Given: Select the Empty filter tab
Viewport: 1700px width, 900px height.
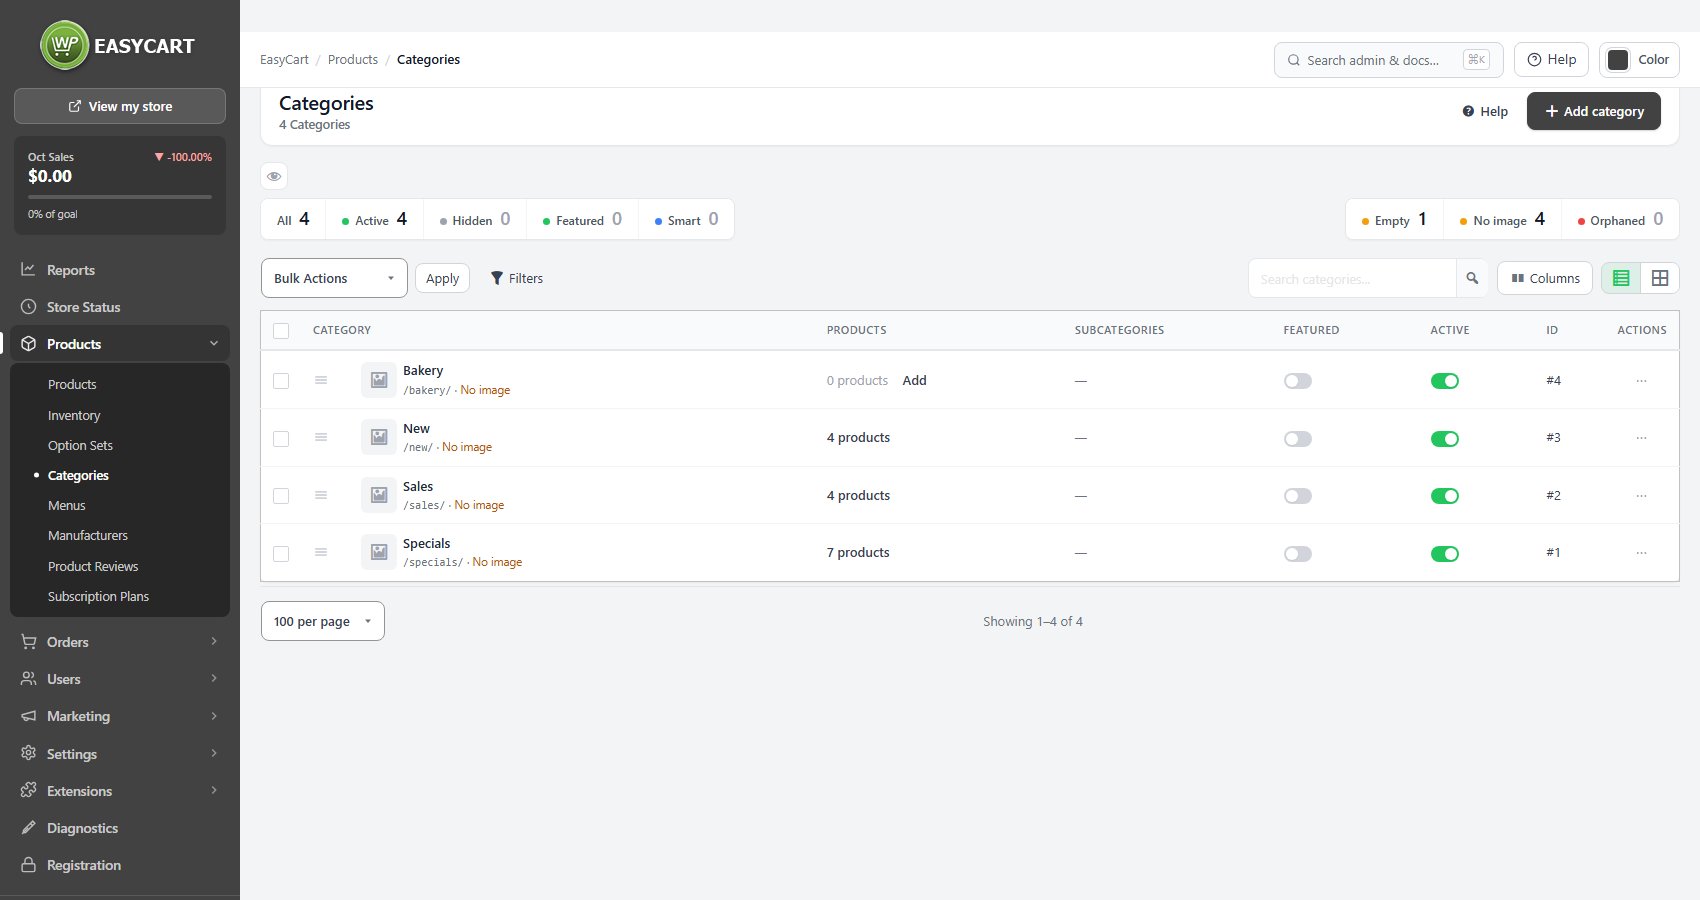Looking at the screenshot, I should 1394,220.
